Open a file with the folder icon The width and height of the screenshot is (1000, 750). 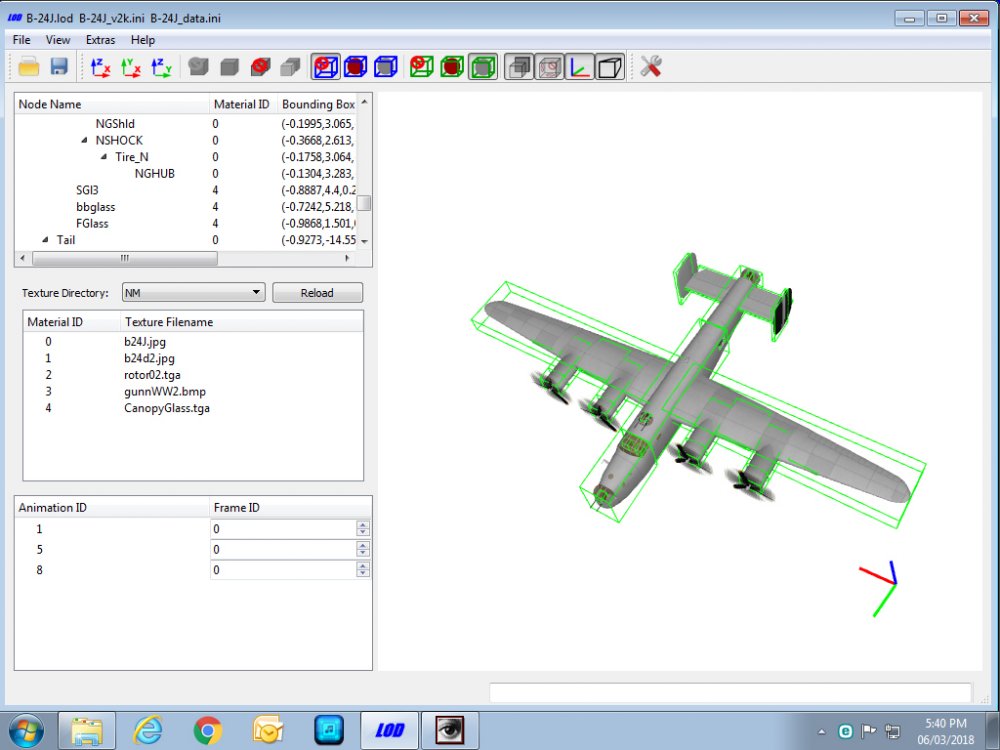[x=29, y=66]
